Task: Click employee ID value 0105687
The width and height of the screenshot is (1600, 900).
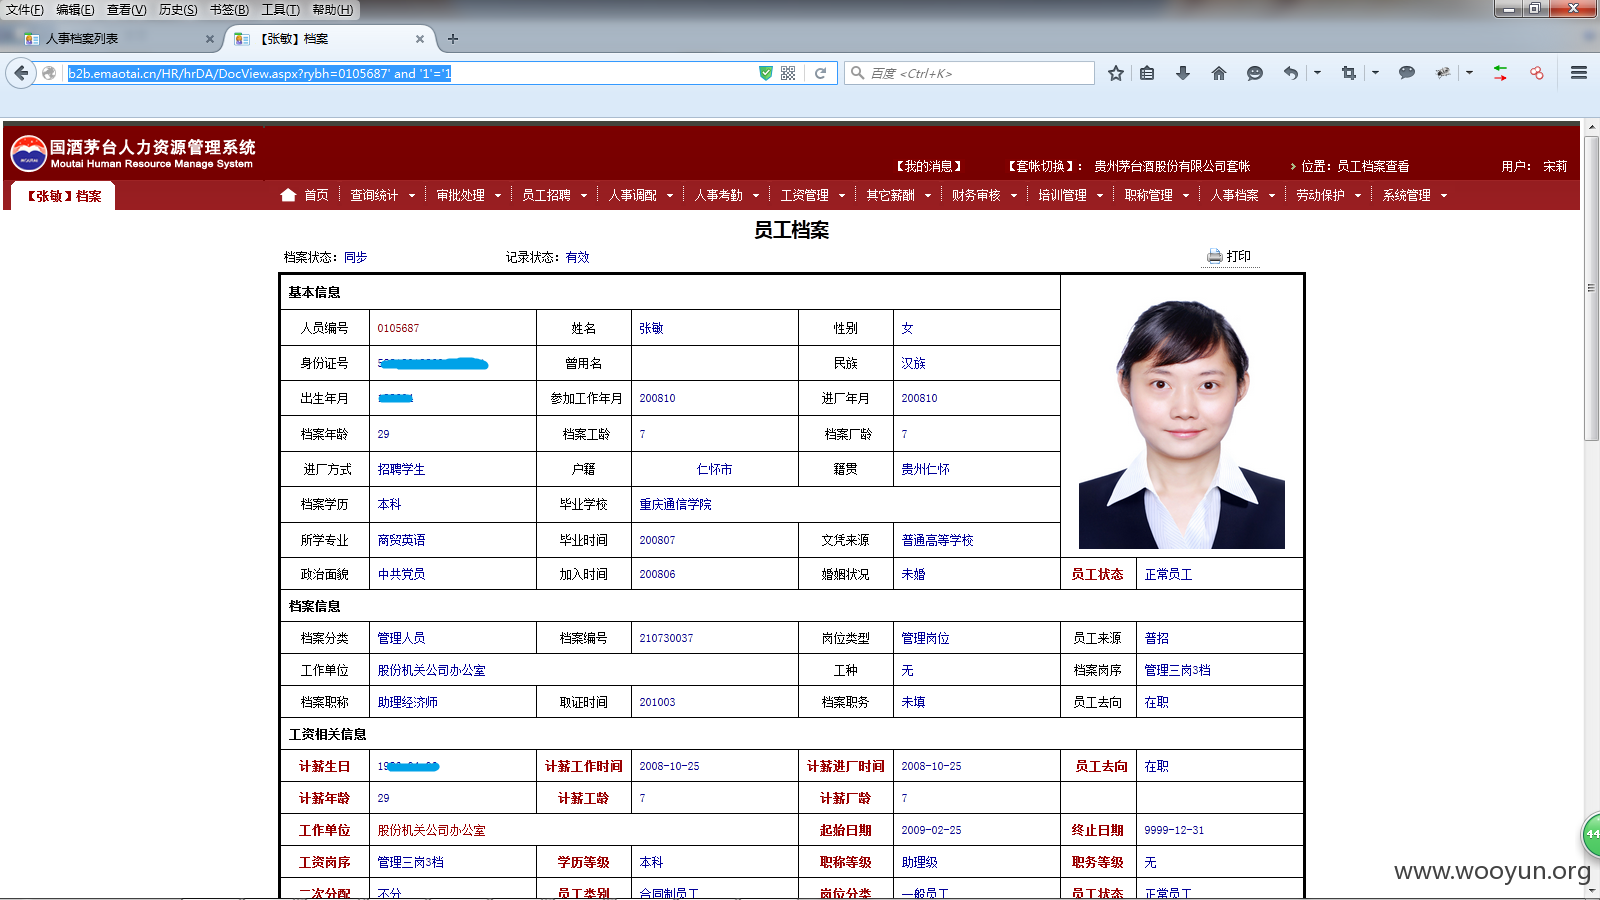Action: pos(398,328)
